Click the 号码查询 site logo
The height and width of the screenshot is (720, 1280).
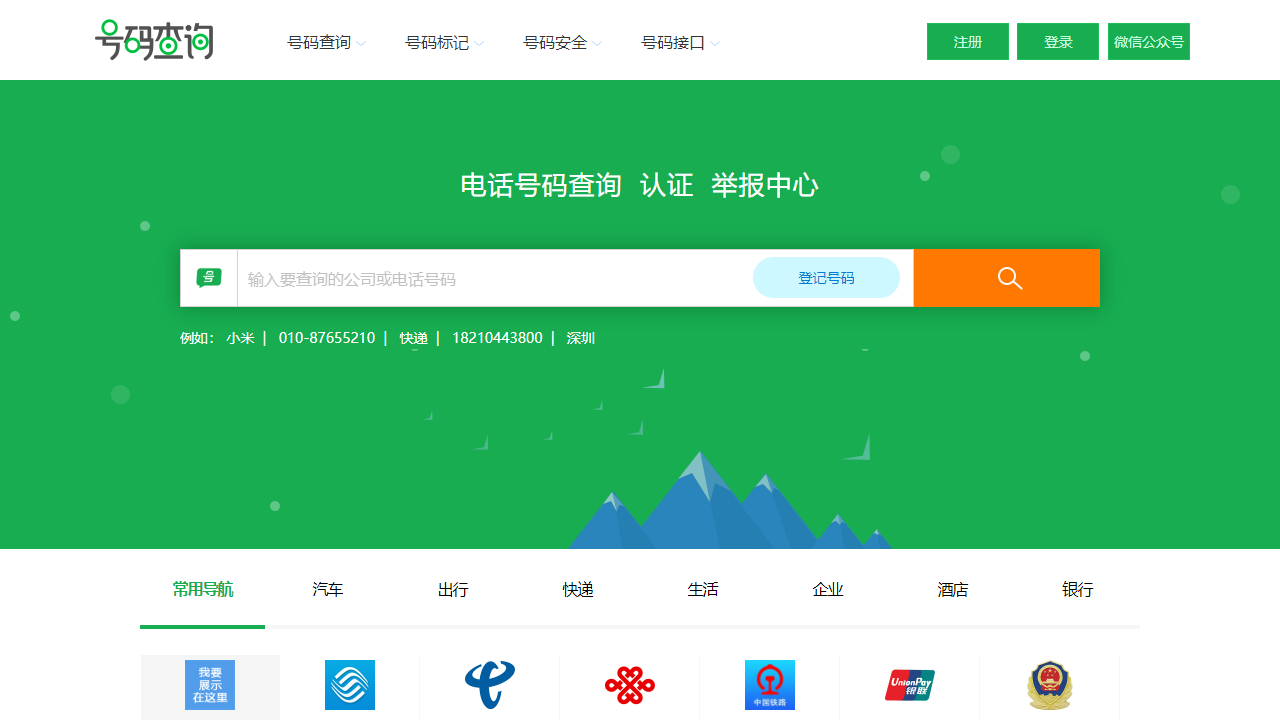tap(154, 40)
